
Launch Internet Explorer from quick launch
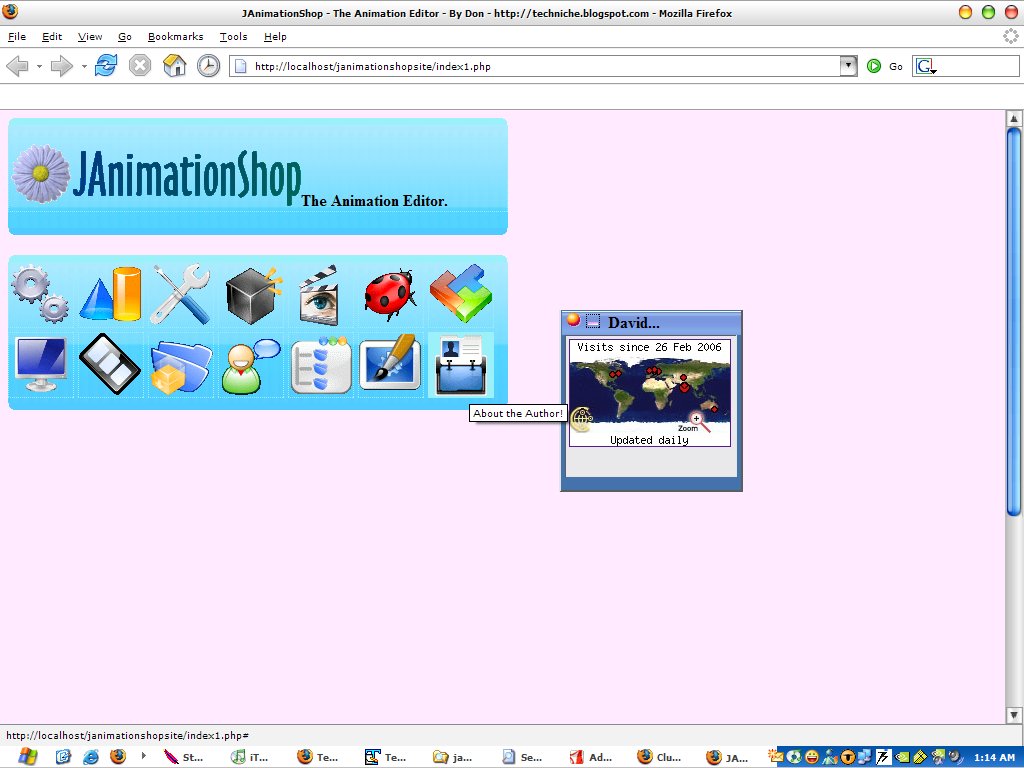[x=91, y=757]
